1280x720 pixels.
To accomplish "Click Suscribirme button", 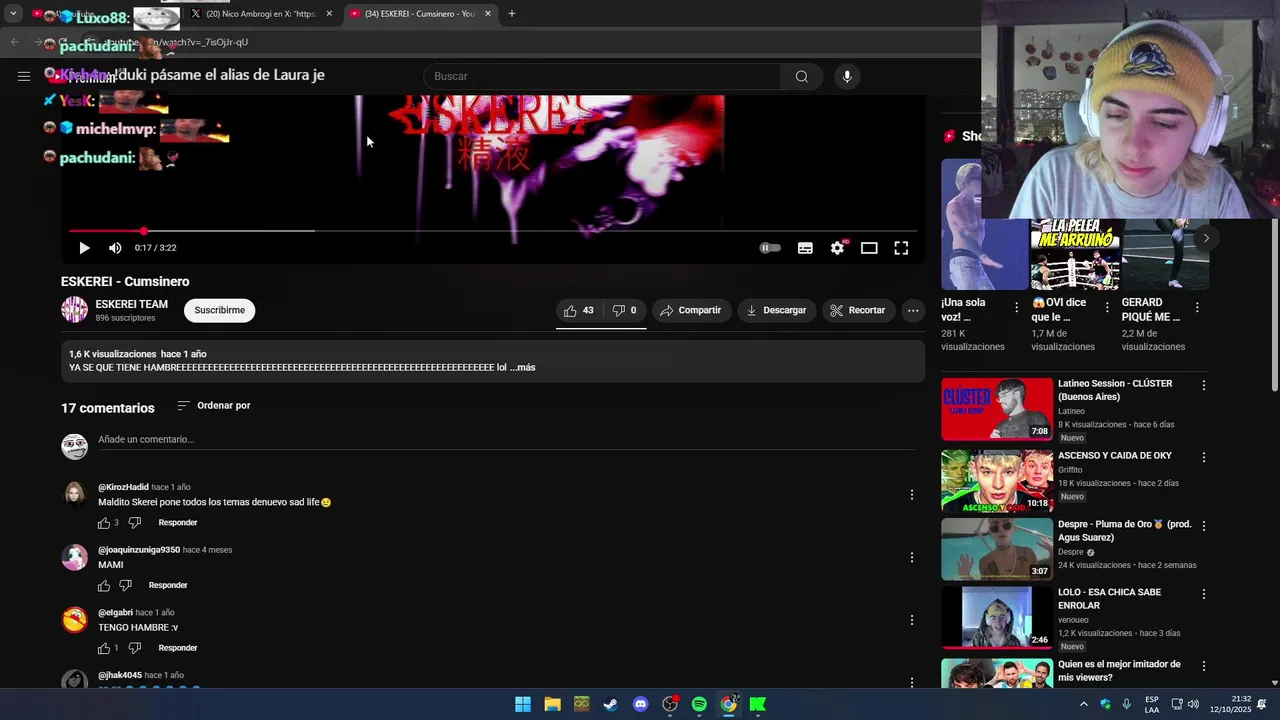I will pyautogui.click(x=220, y=310).
